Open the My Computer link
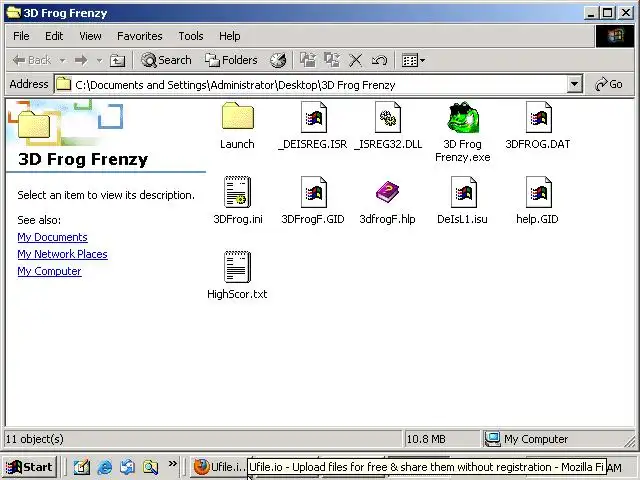The height and width of the screenshot is (480, 640). [49, 271]
